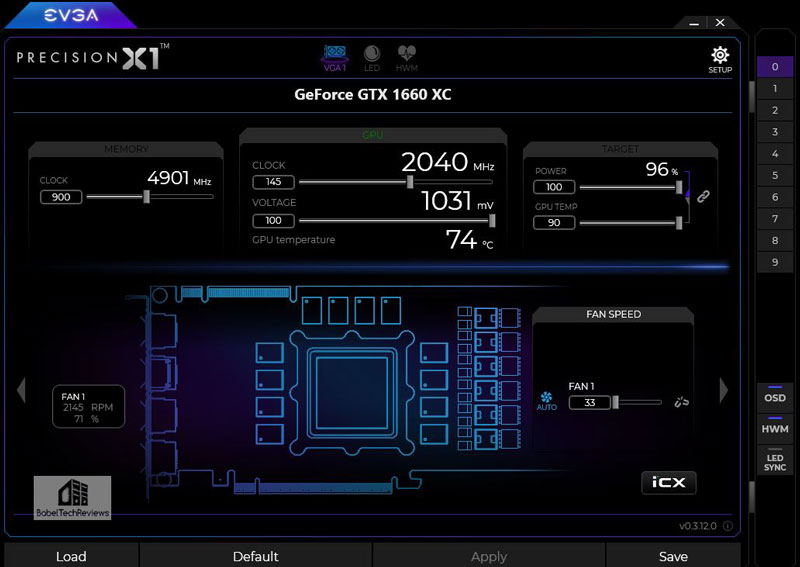800x567 pixels.
Task: Click the GPU clock slider handle
Action: tap(410, 182)
